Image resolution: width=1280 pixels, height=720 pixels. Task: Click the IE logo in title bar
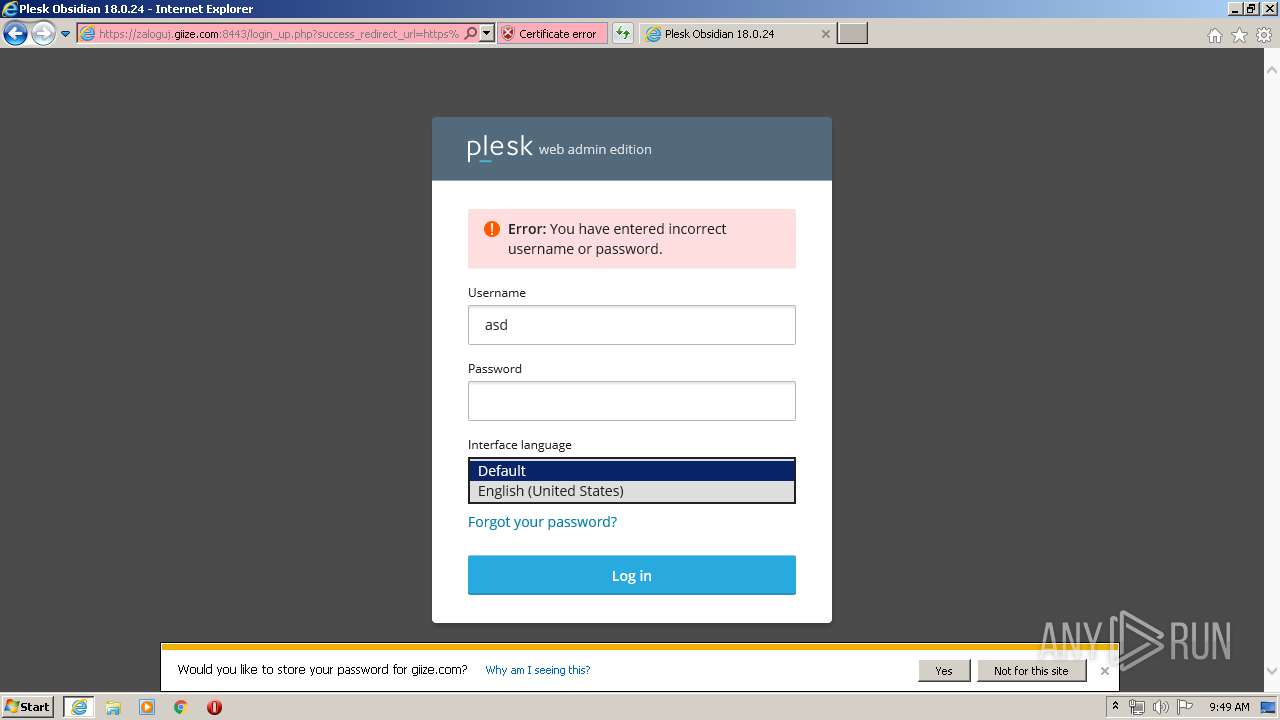pos(10,9)
